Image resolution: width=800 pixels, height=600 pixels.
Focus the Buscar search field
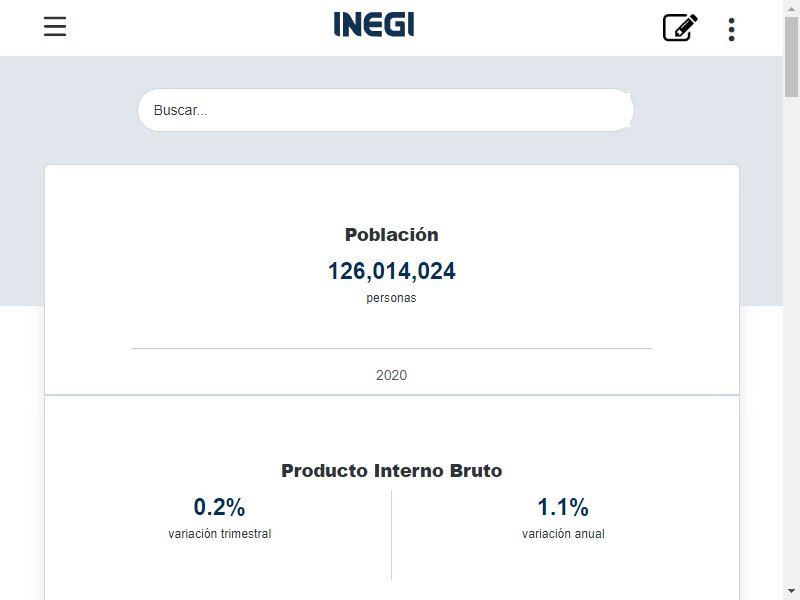(x=386, y=110)
